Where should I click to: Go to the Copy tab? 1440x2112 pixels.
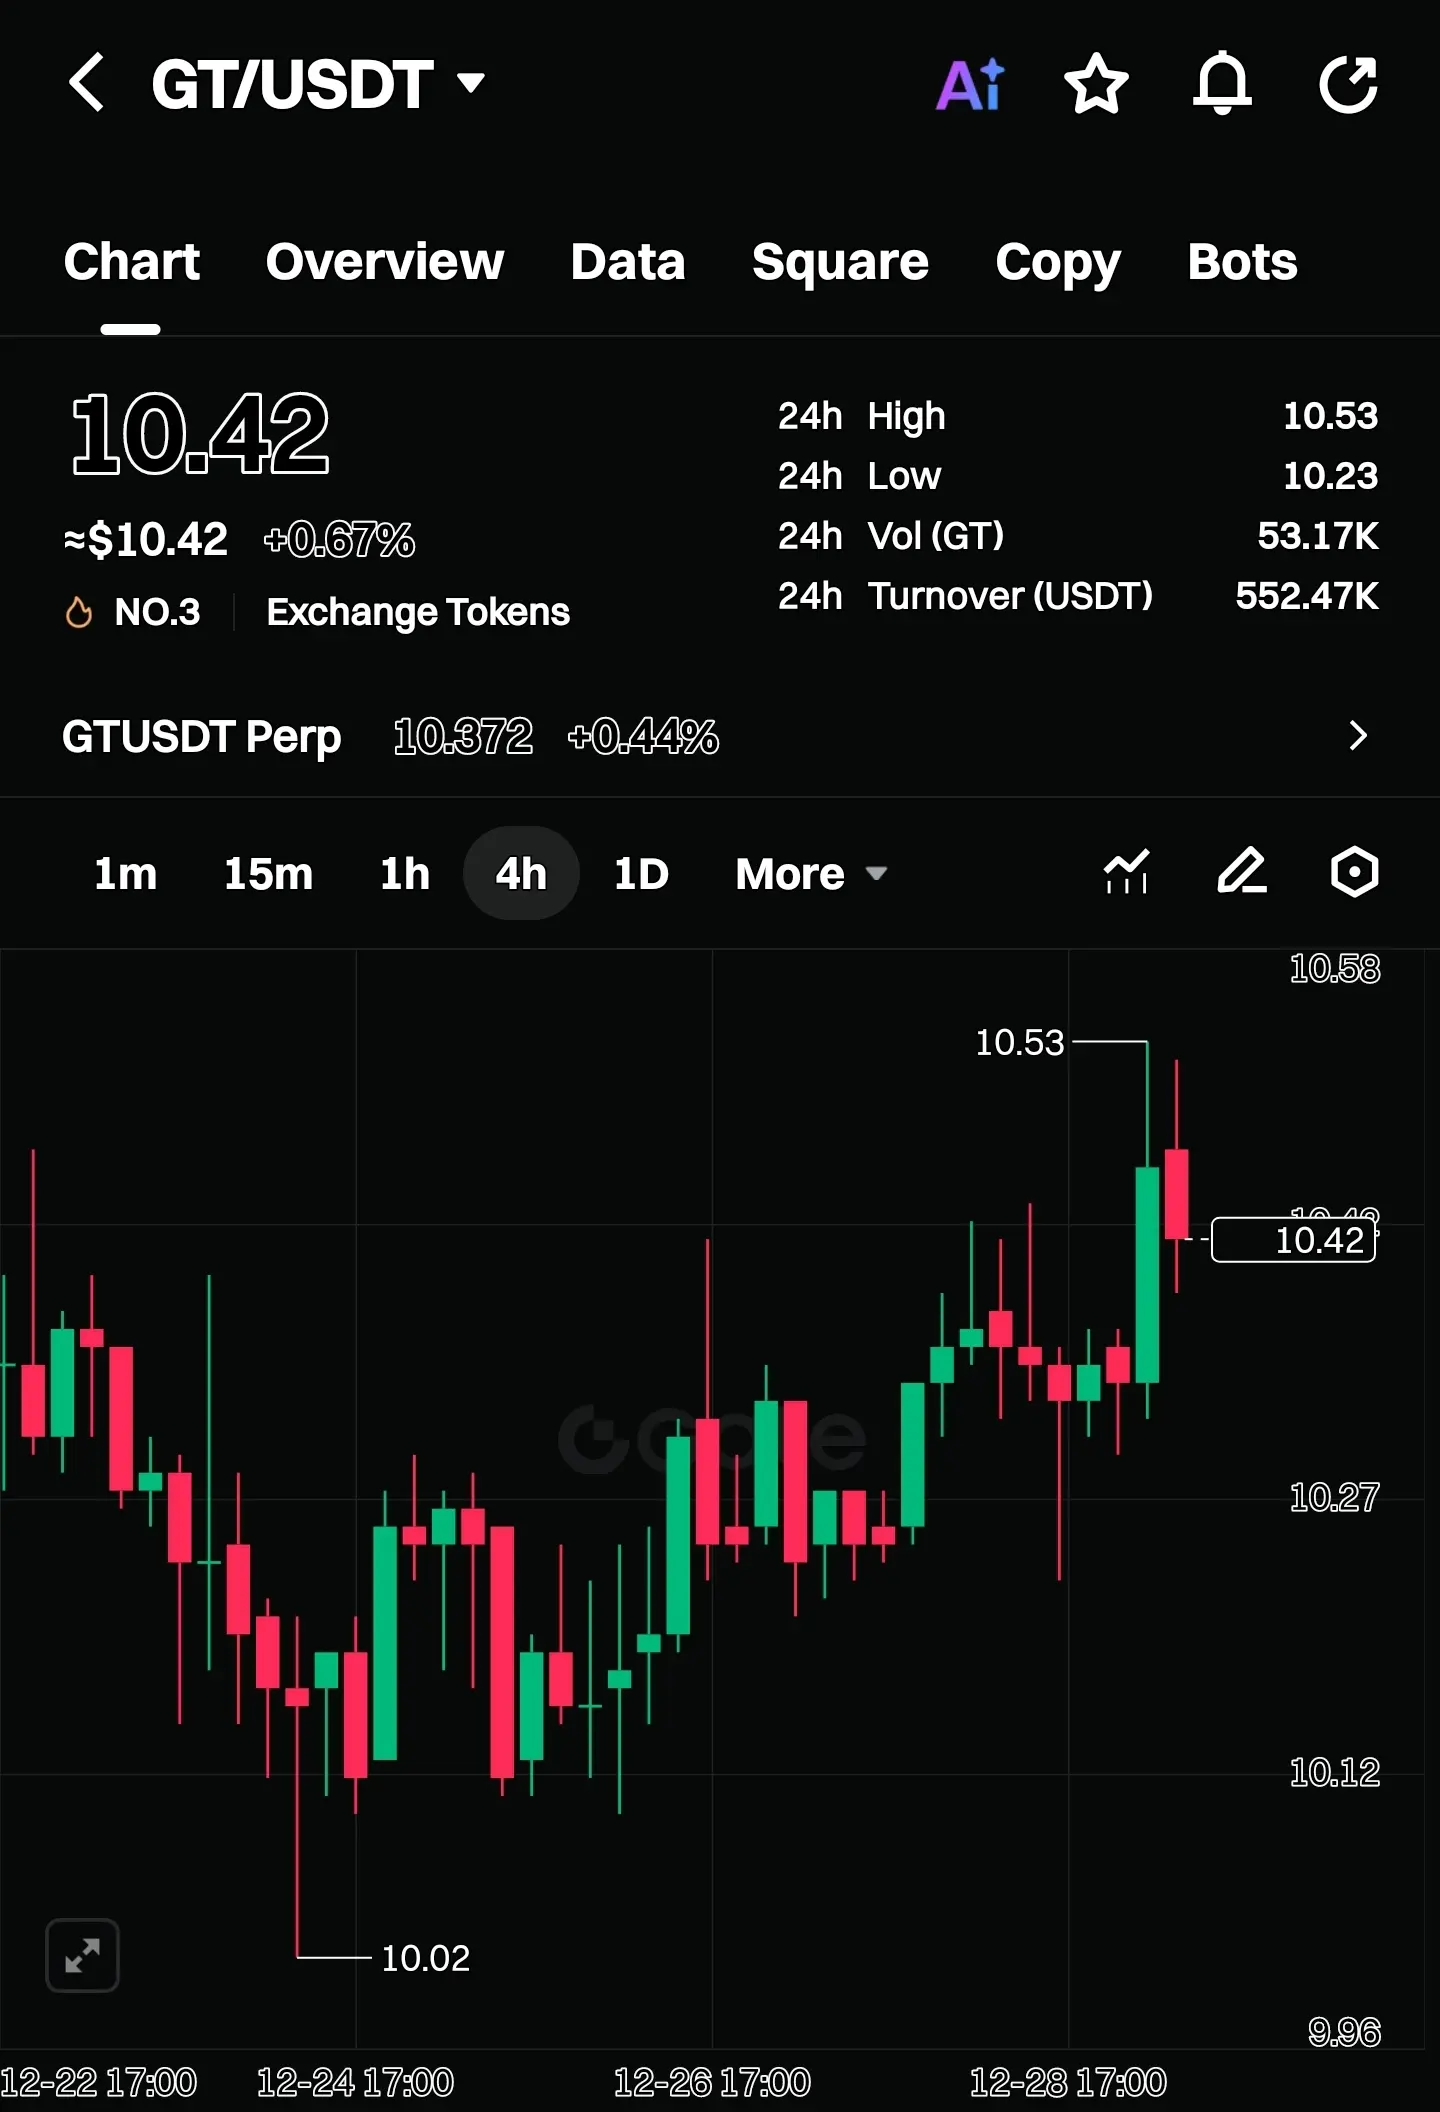(x=1058, y=264)
